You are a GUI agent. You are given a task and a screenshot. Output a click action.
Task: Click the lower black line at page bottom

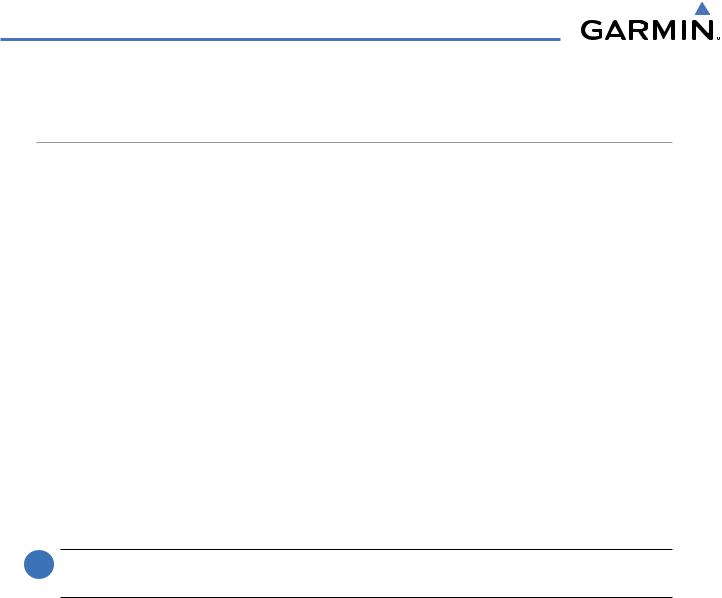367,597
